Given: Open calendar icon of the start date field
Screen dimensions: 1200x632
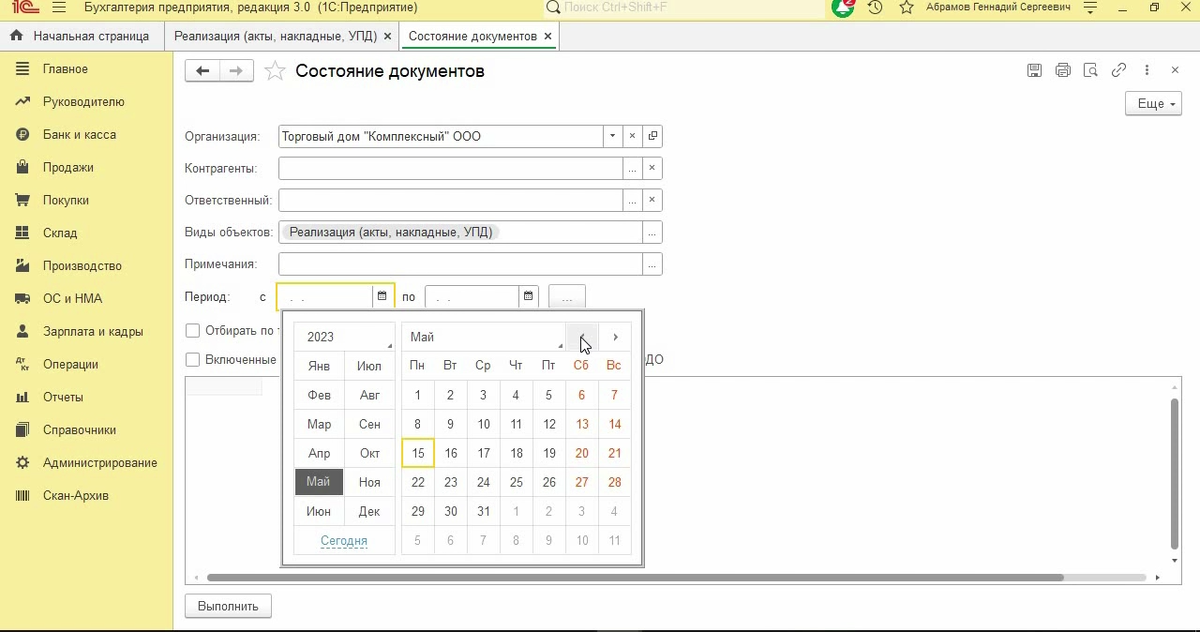Looking at the screenshot, I should (x=382, y=297).
